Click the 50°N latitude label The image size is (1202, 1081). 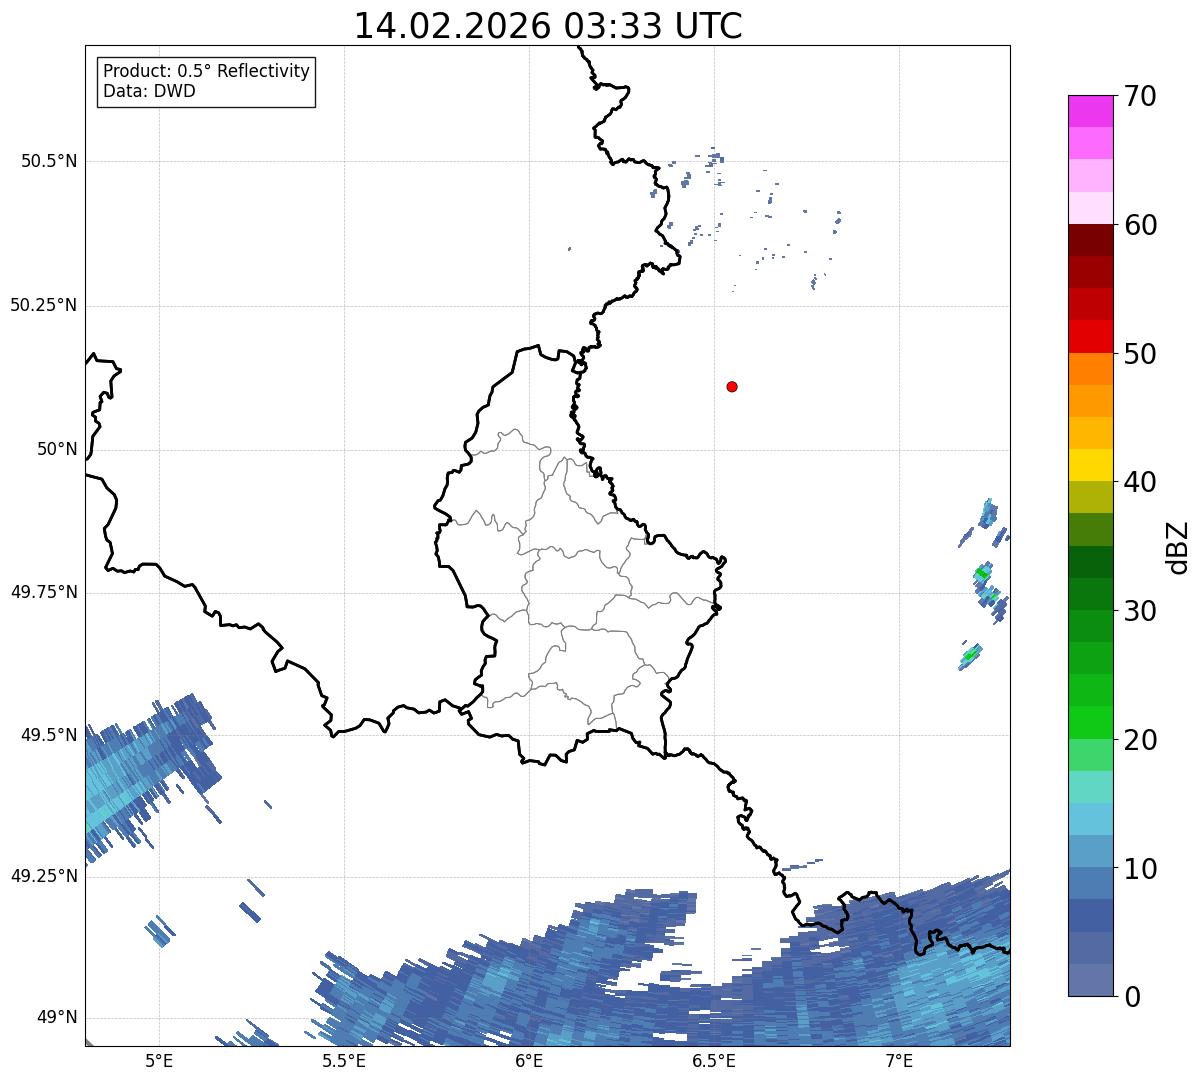click(x=57, y=449)
